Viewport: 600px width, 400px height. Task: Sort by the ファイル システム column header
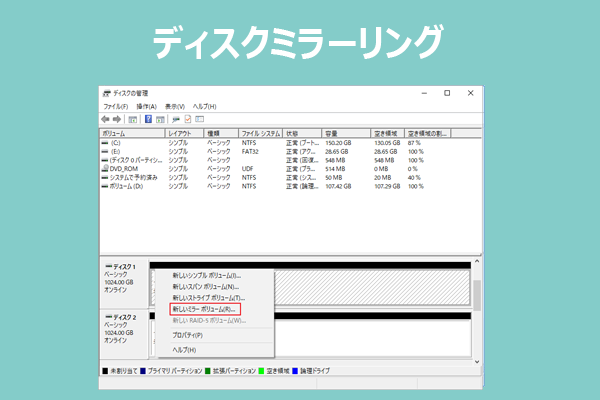pyautogui.click(x=261, y=133)
